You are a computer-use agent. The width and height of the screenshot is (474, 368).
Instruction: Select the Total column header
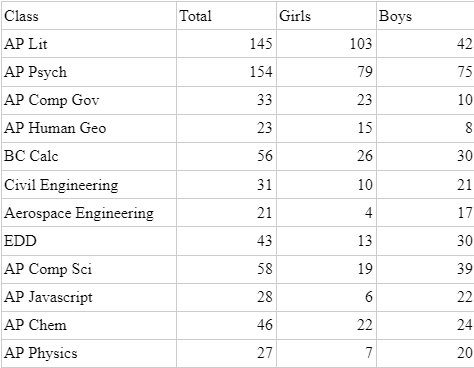click(226, 16)
